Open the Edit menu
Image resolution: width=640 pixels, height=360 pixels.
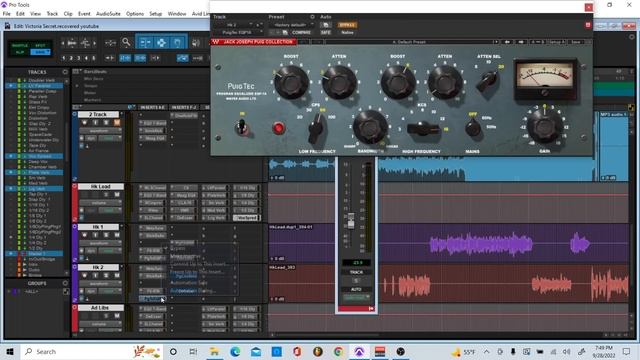click(20, 13)
